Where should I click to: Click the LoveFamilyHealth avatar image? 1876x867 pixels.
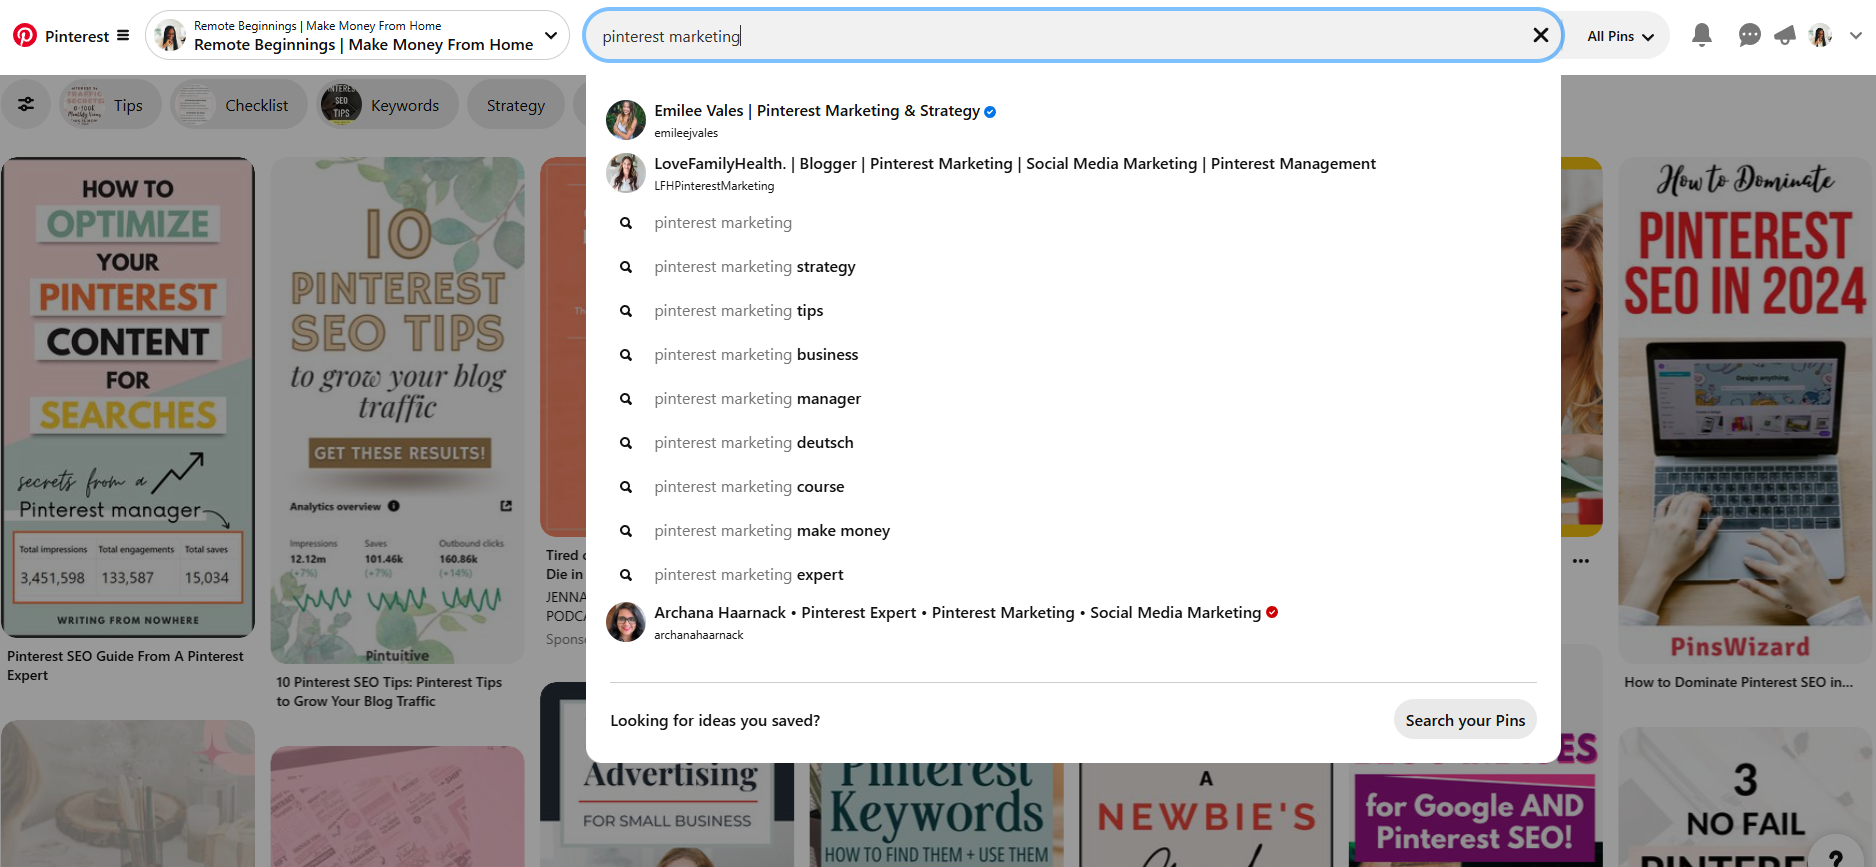[626, 173]
